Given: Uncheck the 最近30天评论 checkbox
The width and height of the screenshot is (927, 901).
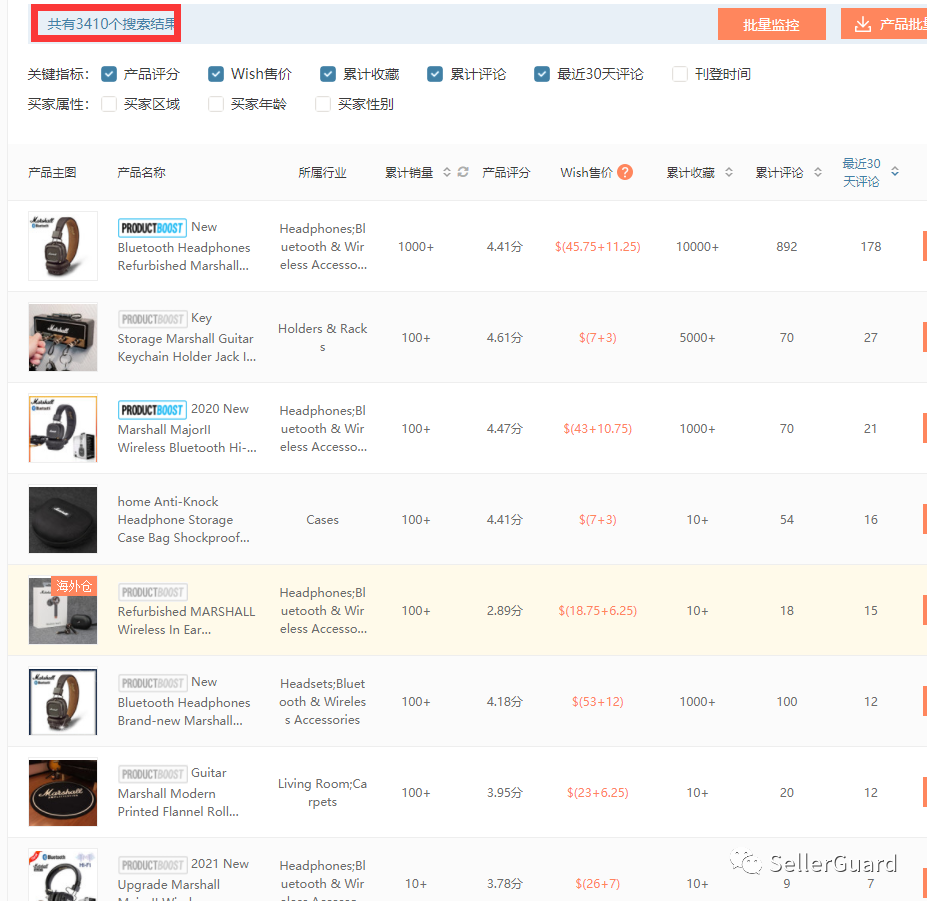Looking at the screenshot, I should tap(542, 74).
